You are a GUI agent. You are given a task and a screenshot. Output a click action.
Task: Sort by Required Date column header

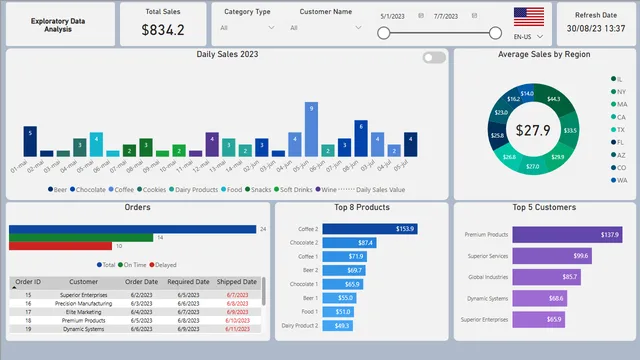(x=188, y=282)
